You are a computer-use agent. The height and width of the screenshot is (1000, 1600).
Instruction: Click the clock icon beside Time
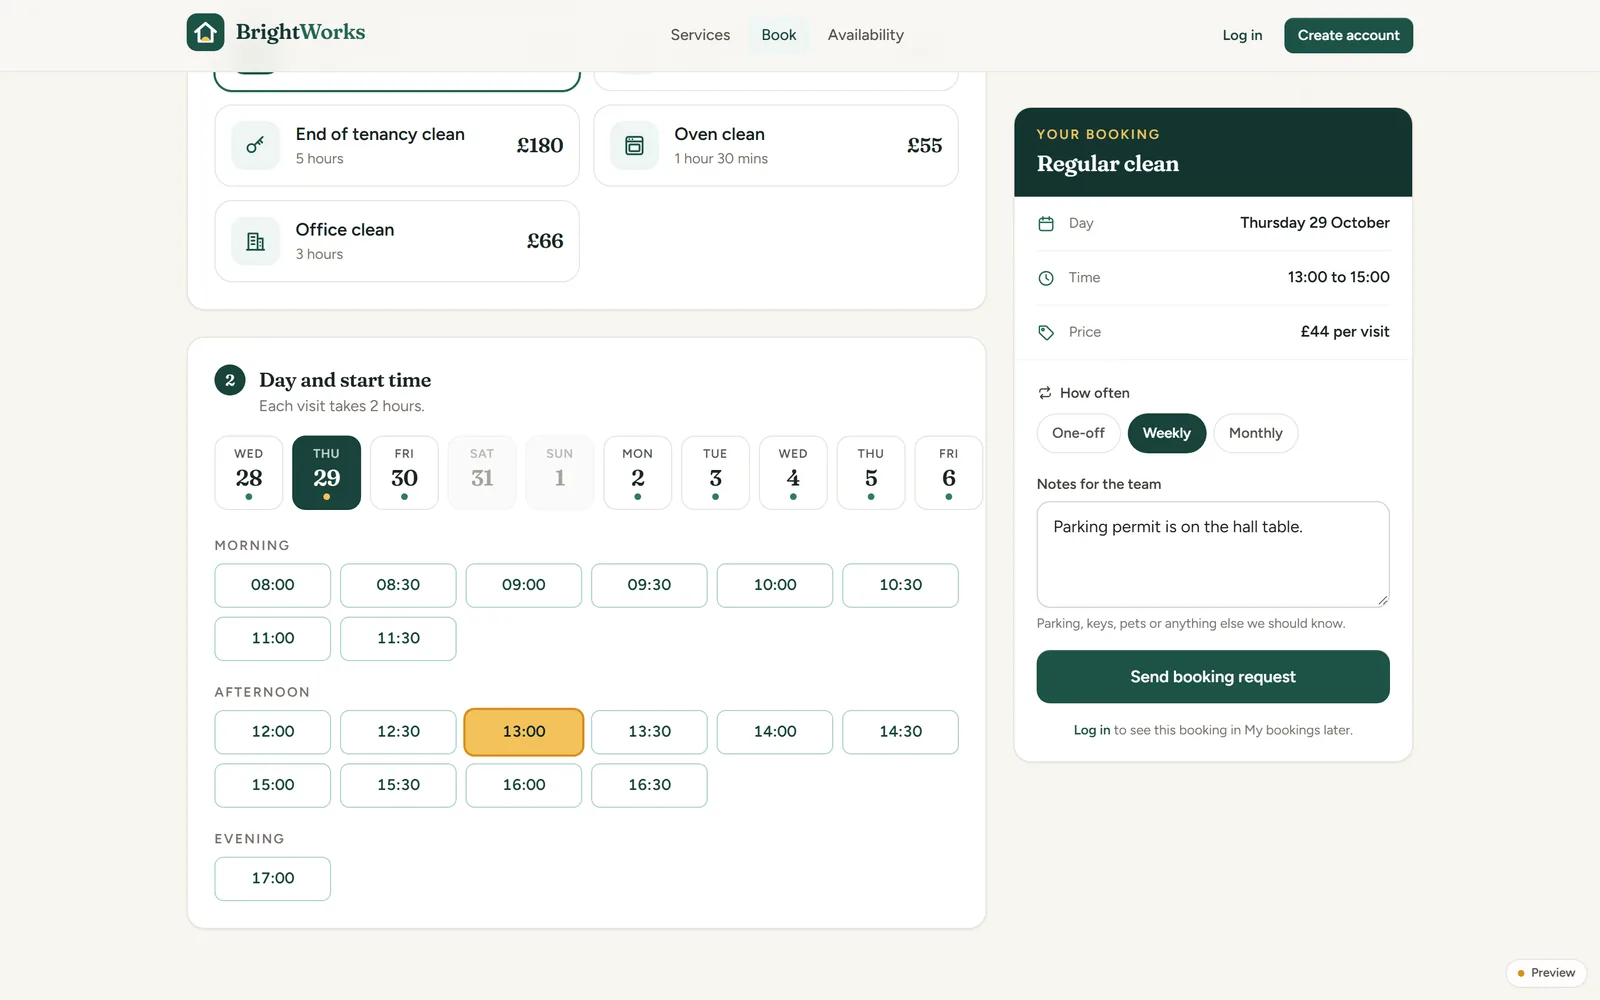click(1046, 278)
